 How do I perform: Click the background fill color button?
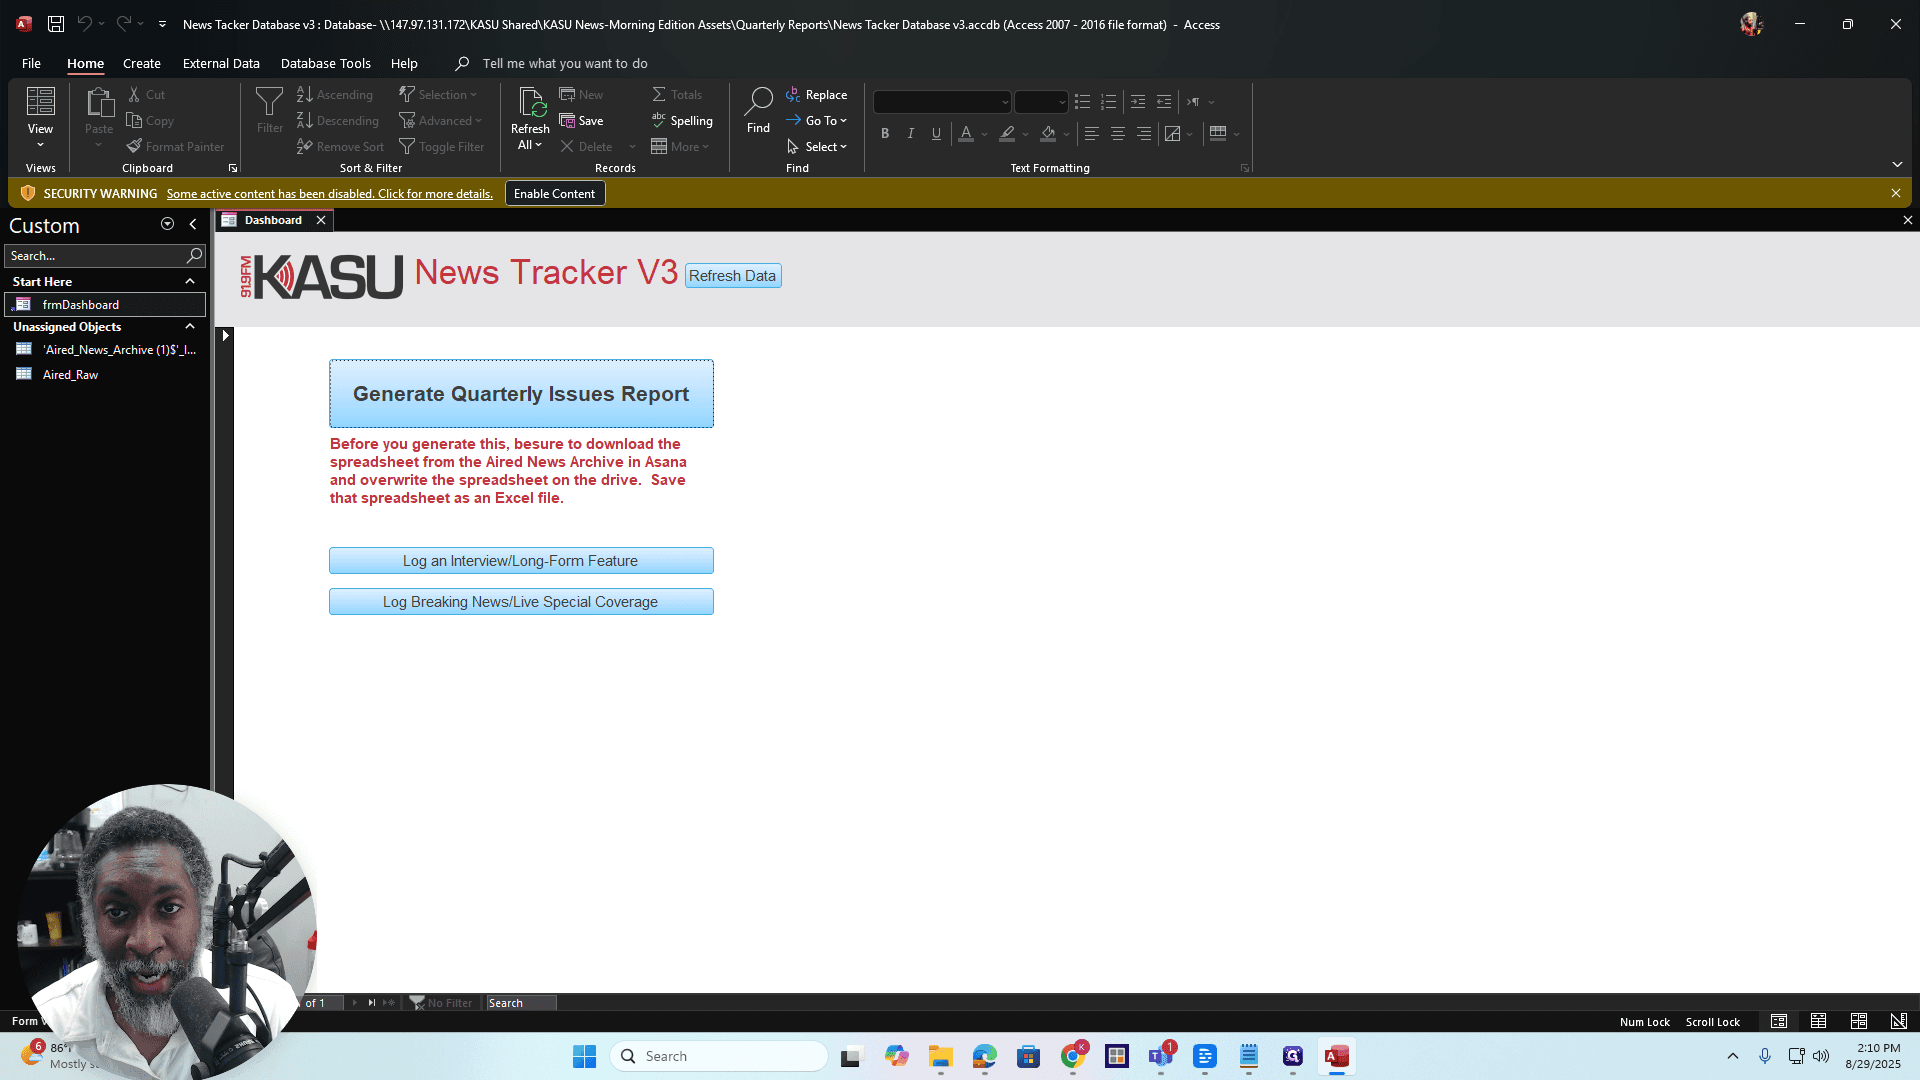coord(1048,134)
